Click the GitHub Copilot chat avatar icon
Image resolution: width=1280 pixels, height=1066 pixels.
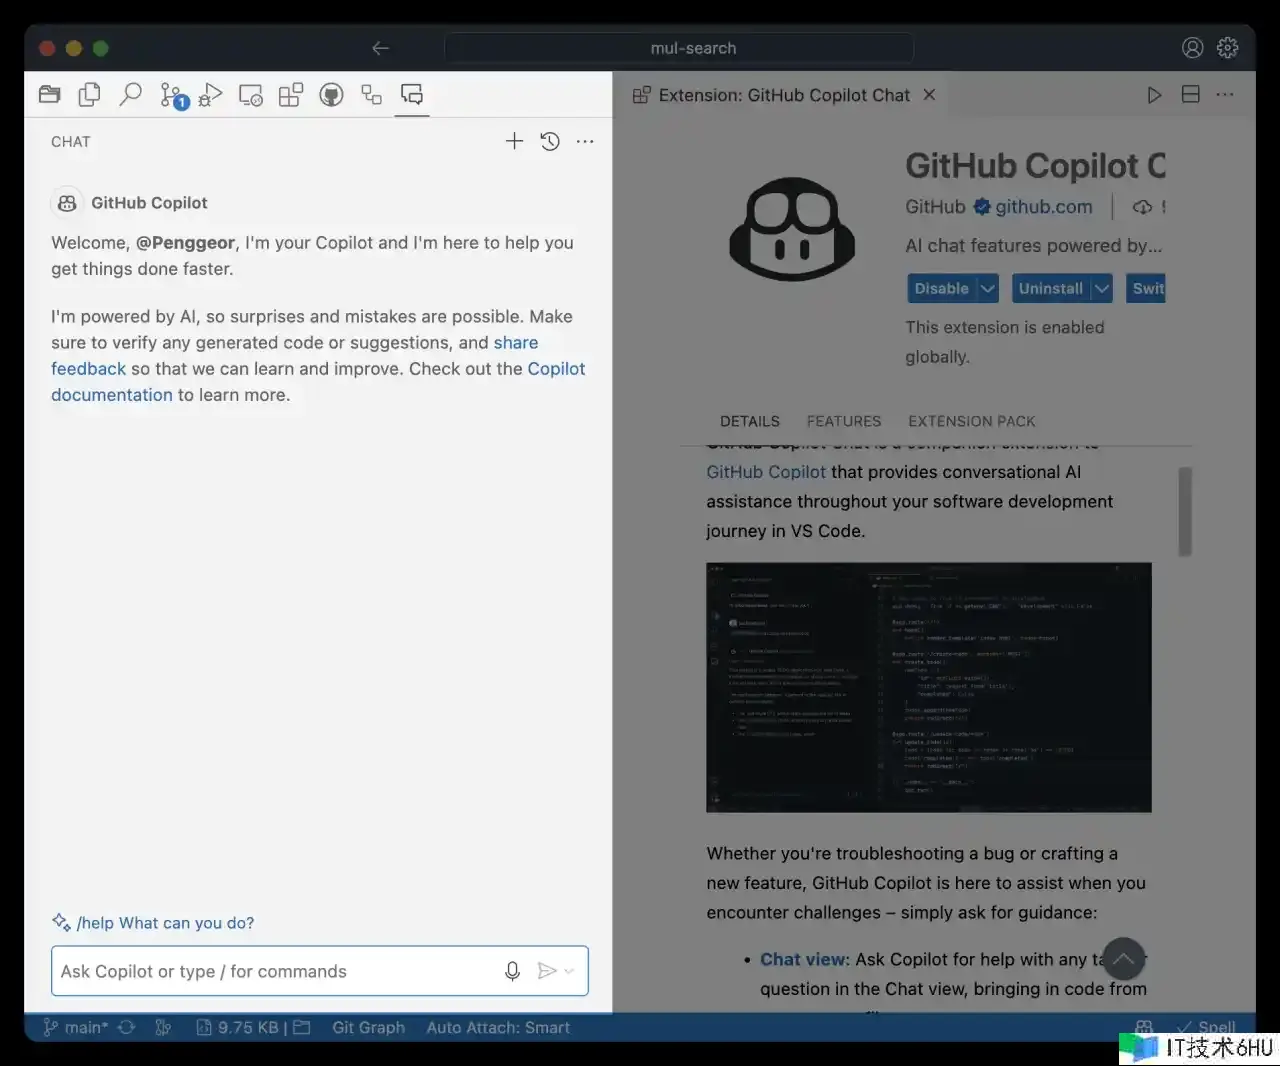(67, 203)
